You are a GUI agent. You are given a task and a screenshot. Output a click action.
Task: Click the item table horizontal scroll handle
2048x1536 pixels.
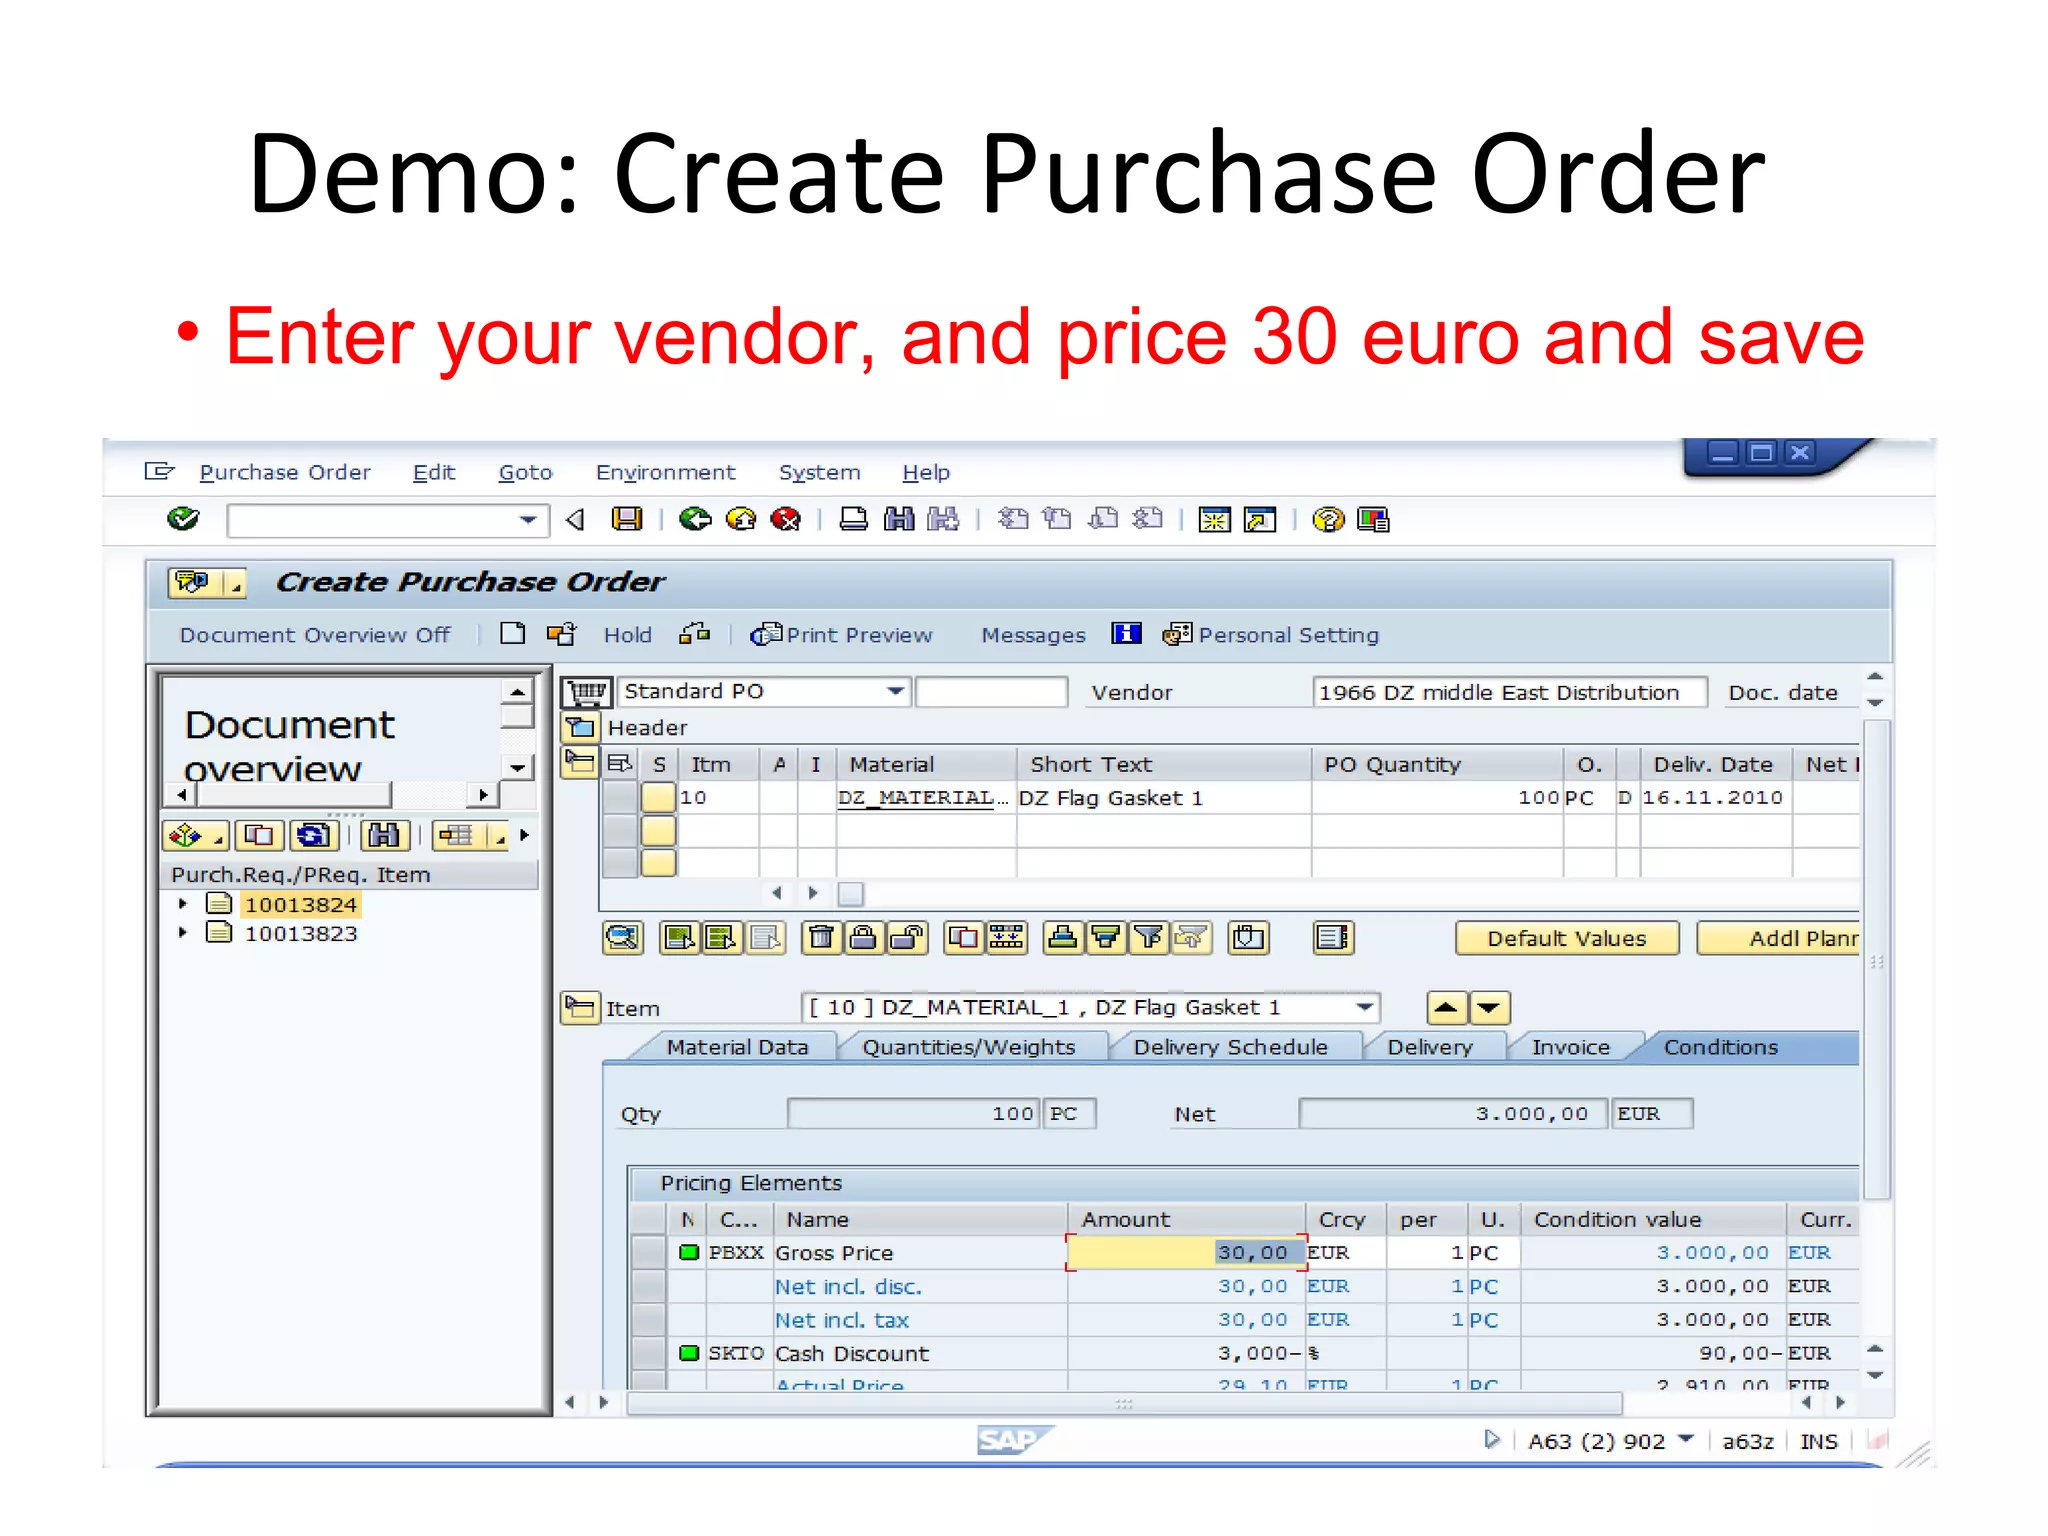pyautogui.click(x=851, y=893)
